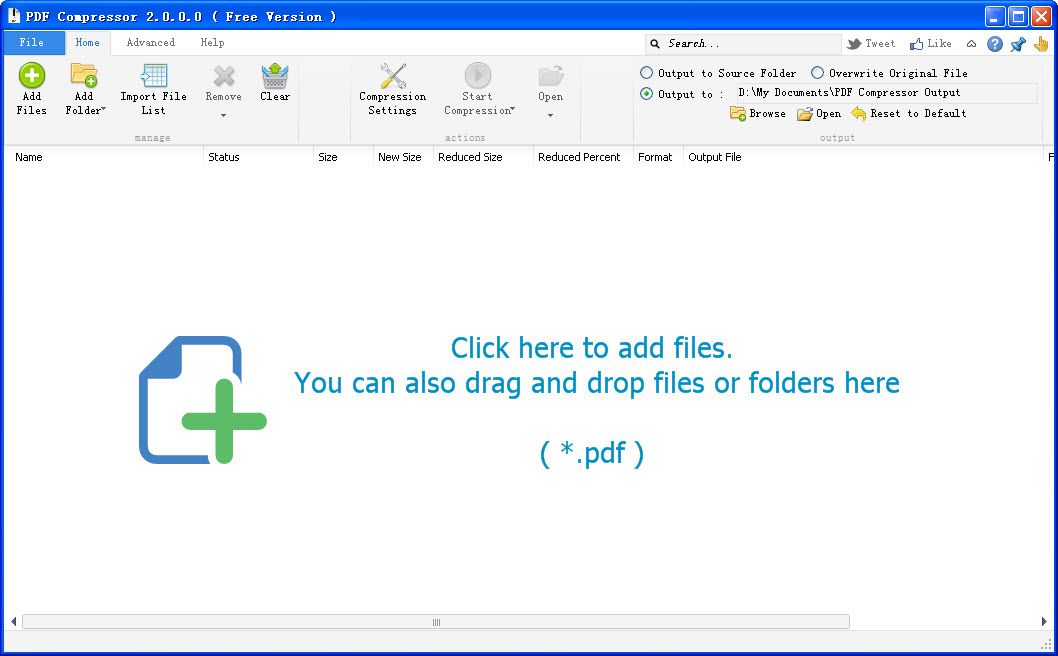The width and height of the screenshot is (1058, 656).
Task: Click the green Add Files icon
Action: click(32, 76)
